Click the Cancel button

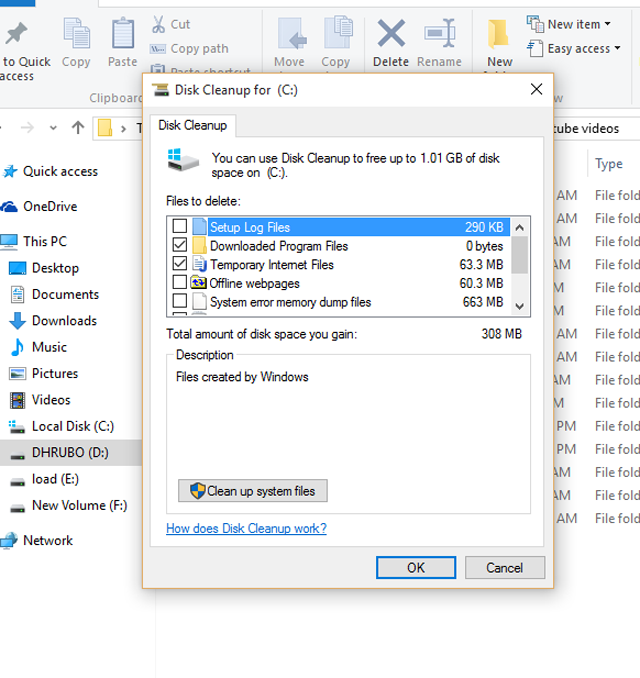pyautogui.click(x=505, y=567)
